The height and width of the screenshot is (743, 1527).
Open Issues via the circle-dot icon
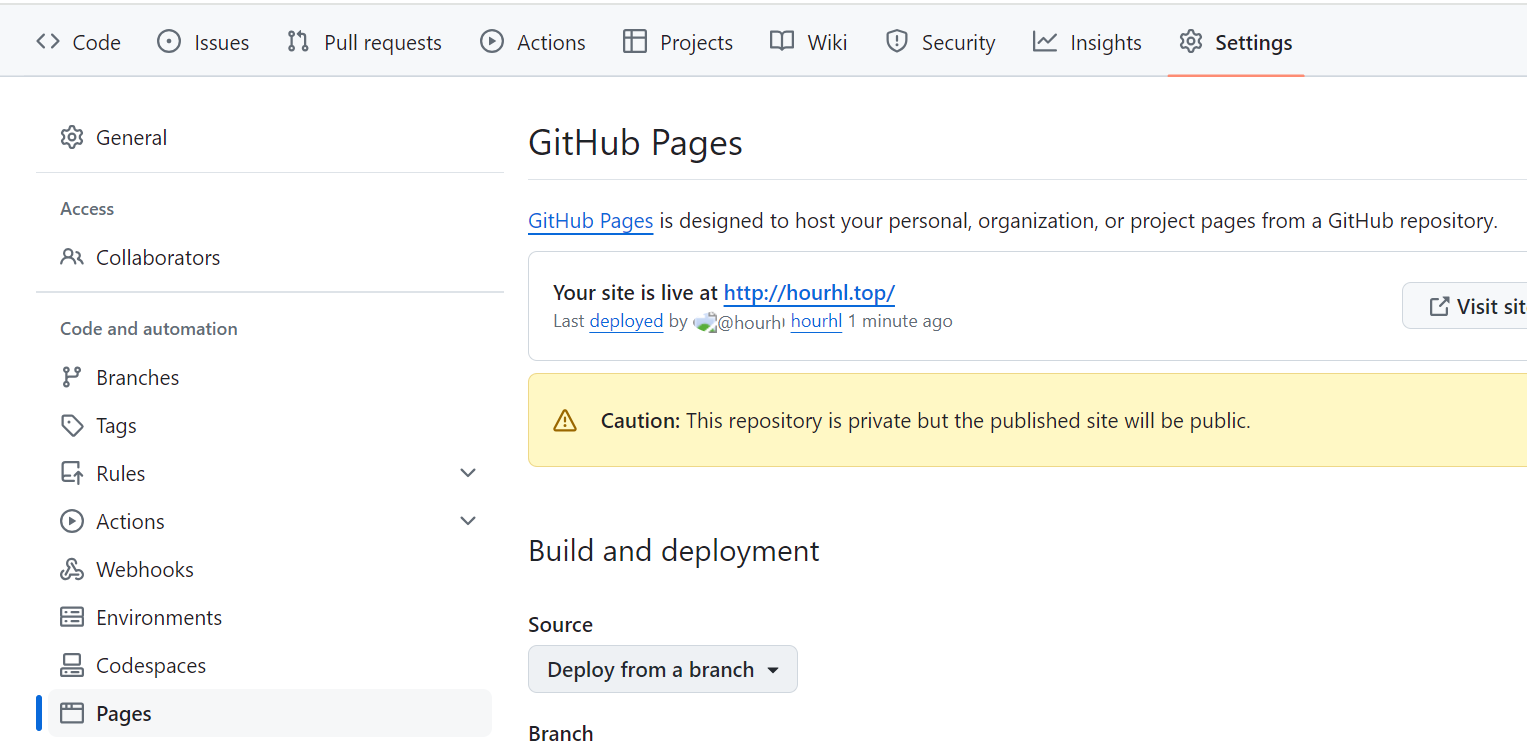click(170, 41)
